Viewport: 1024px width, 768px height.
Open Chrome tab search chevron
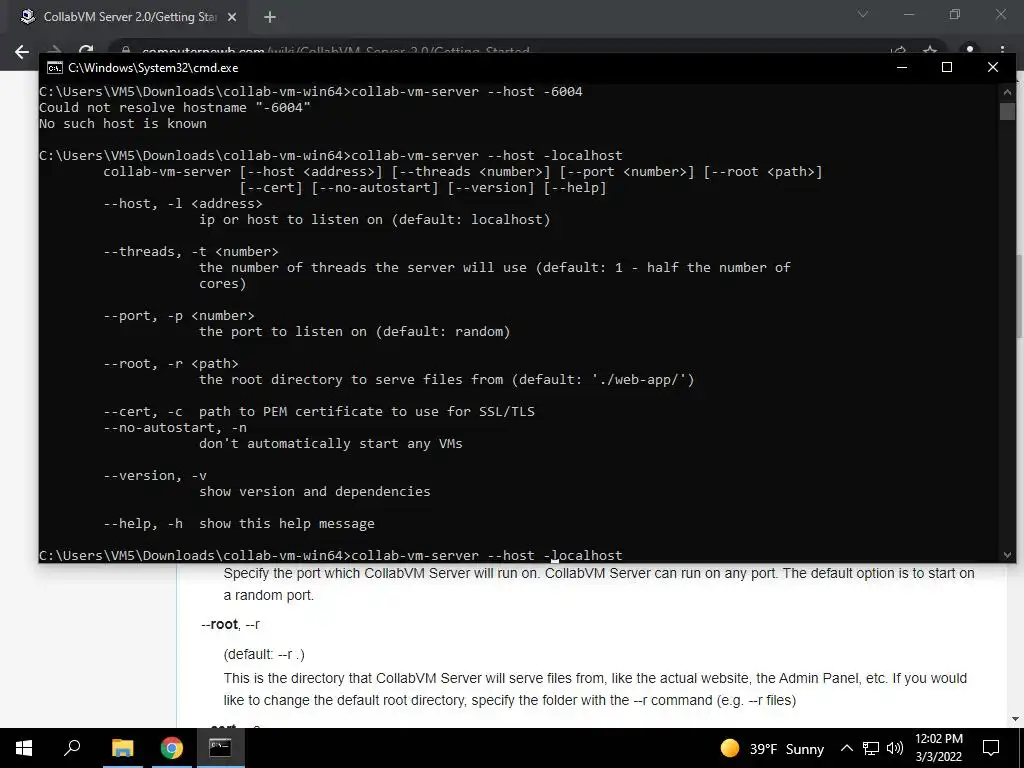point(863,14)
